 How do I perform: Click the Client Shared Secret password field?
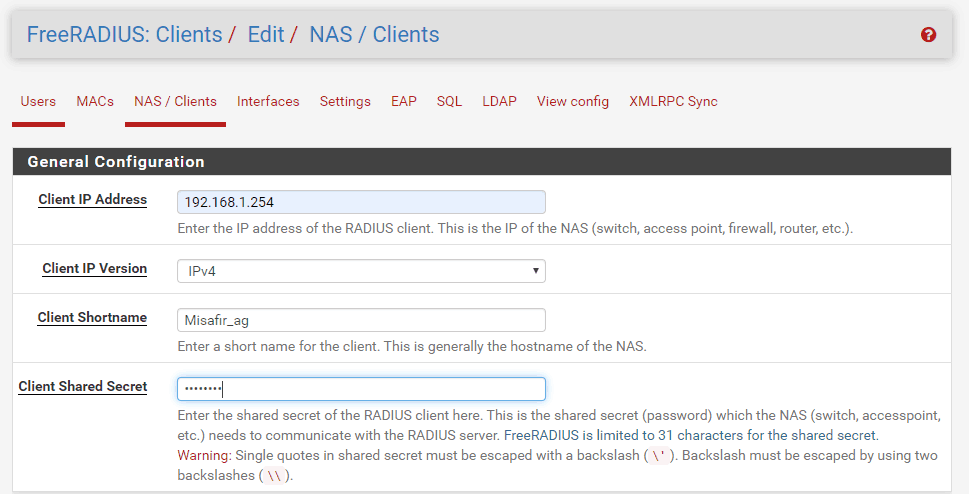pos(361,389)
